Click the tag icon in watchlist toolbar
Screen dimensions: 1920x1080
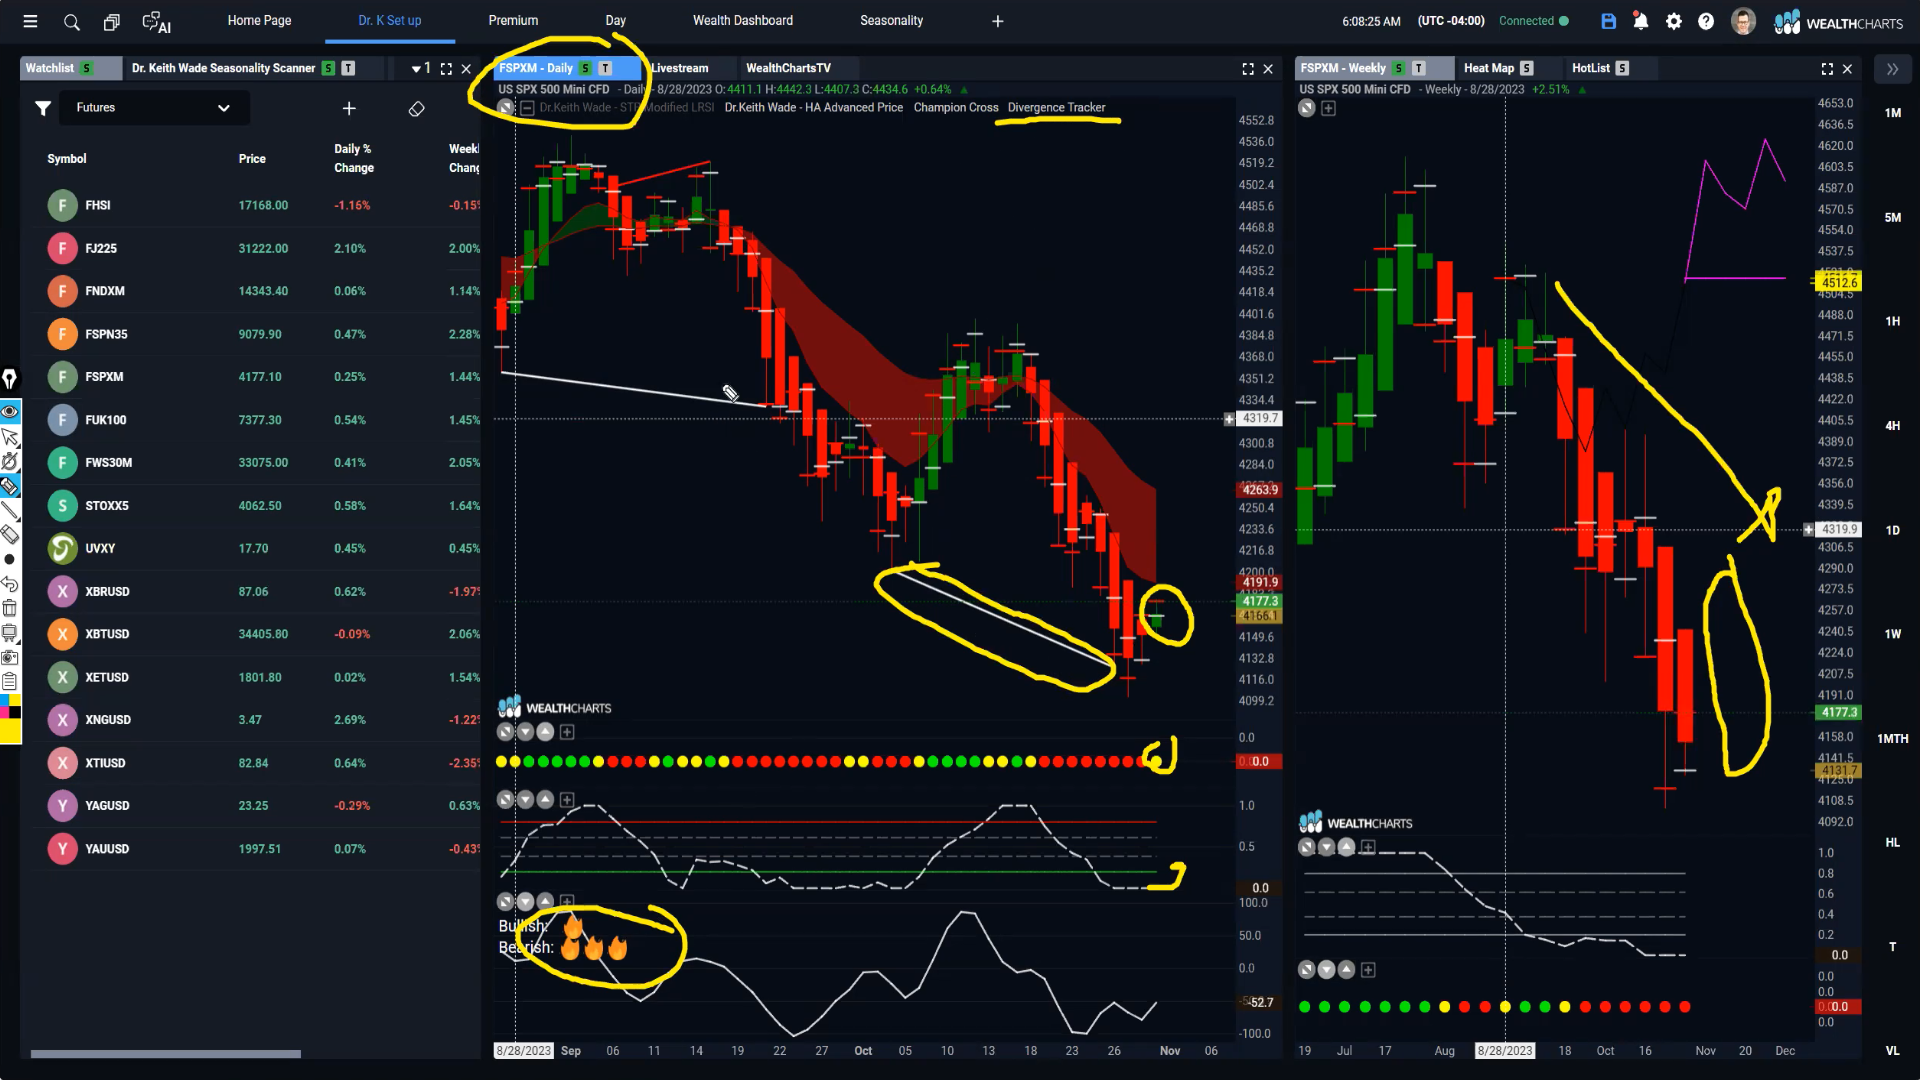click(417, 108)
